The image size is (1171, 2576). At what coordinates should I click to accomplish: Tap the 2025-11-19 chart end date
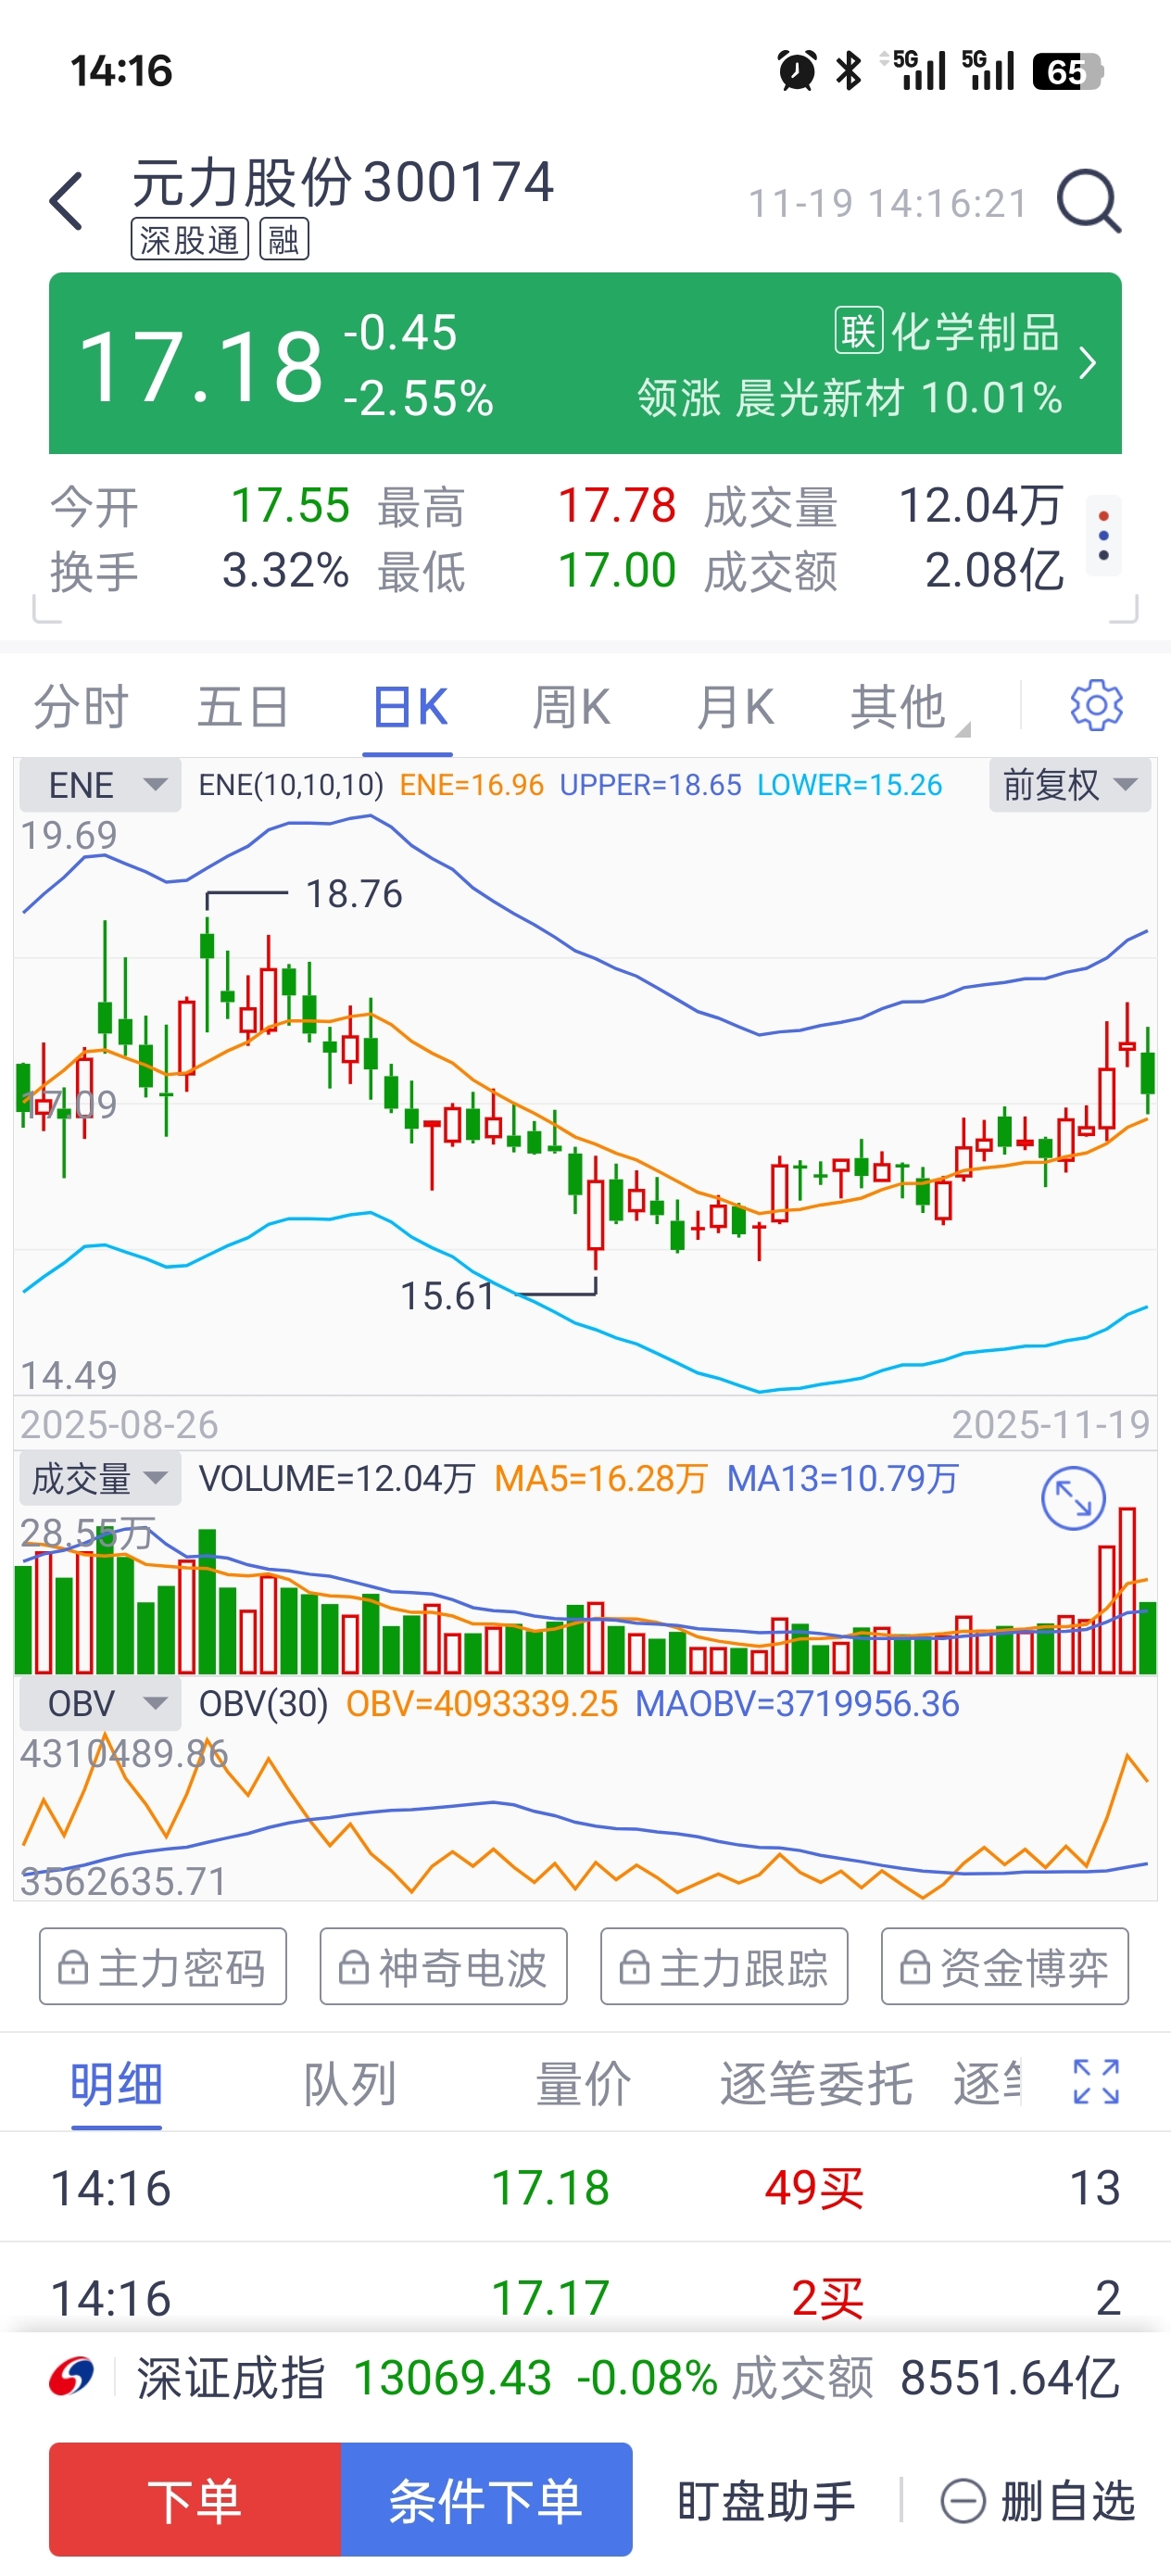pyautogui.click(x=1050, y=1424)
